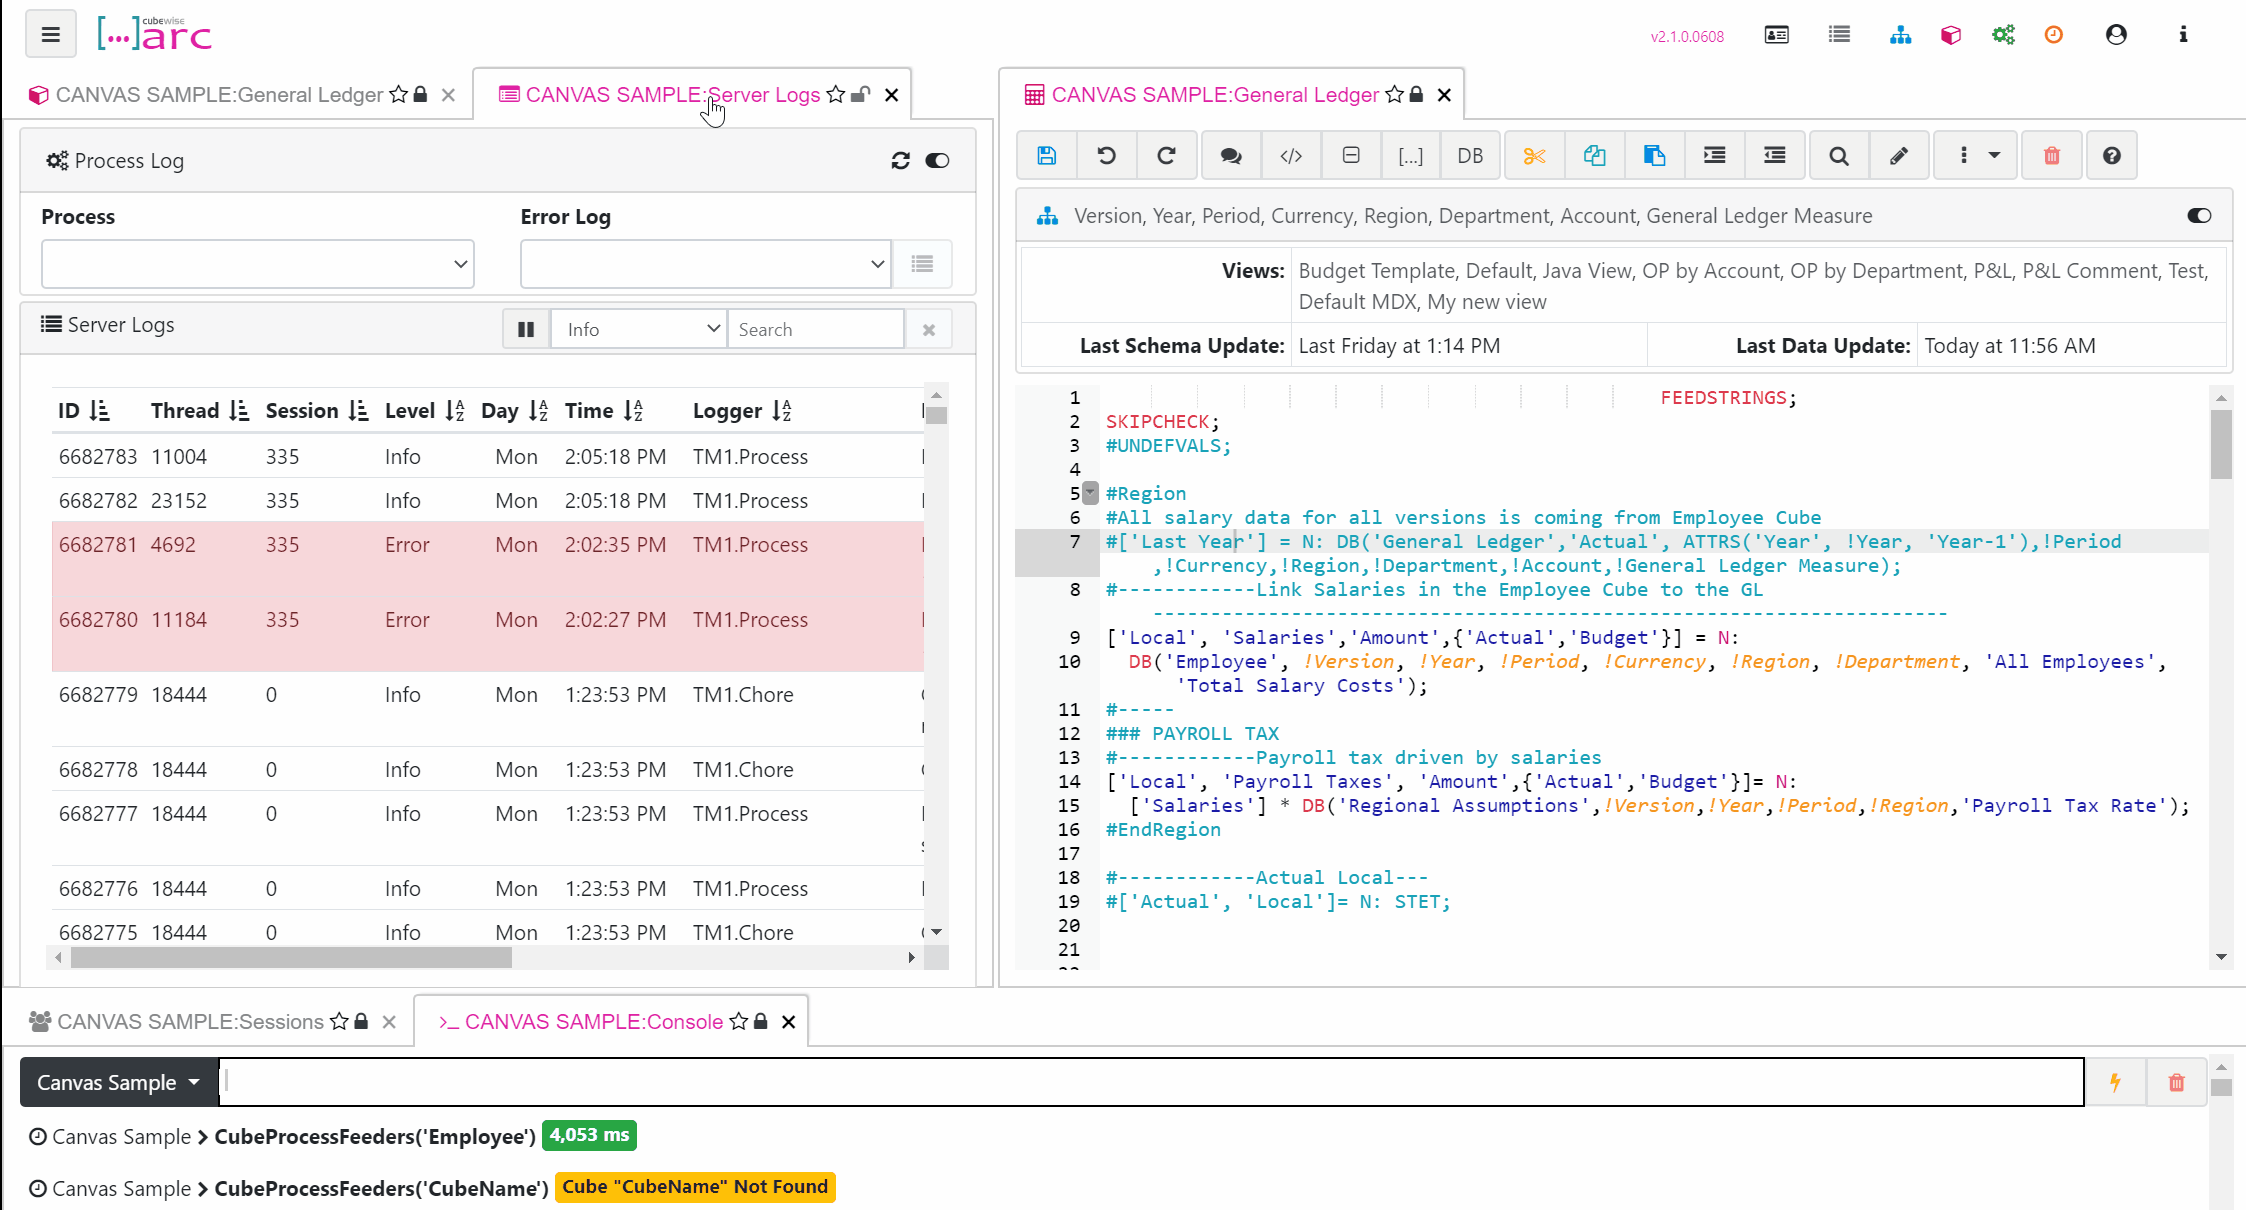Pause the server logs stream
This screenshot has height=1210, width=2246.
click(526, 329)
